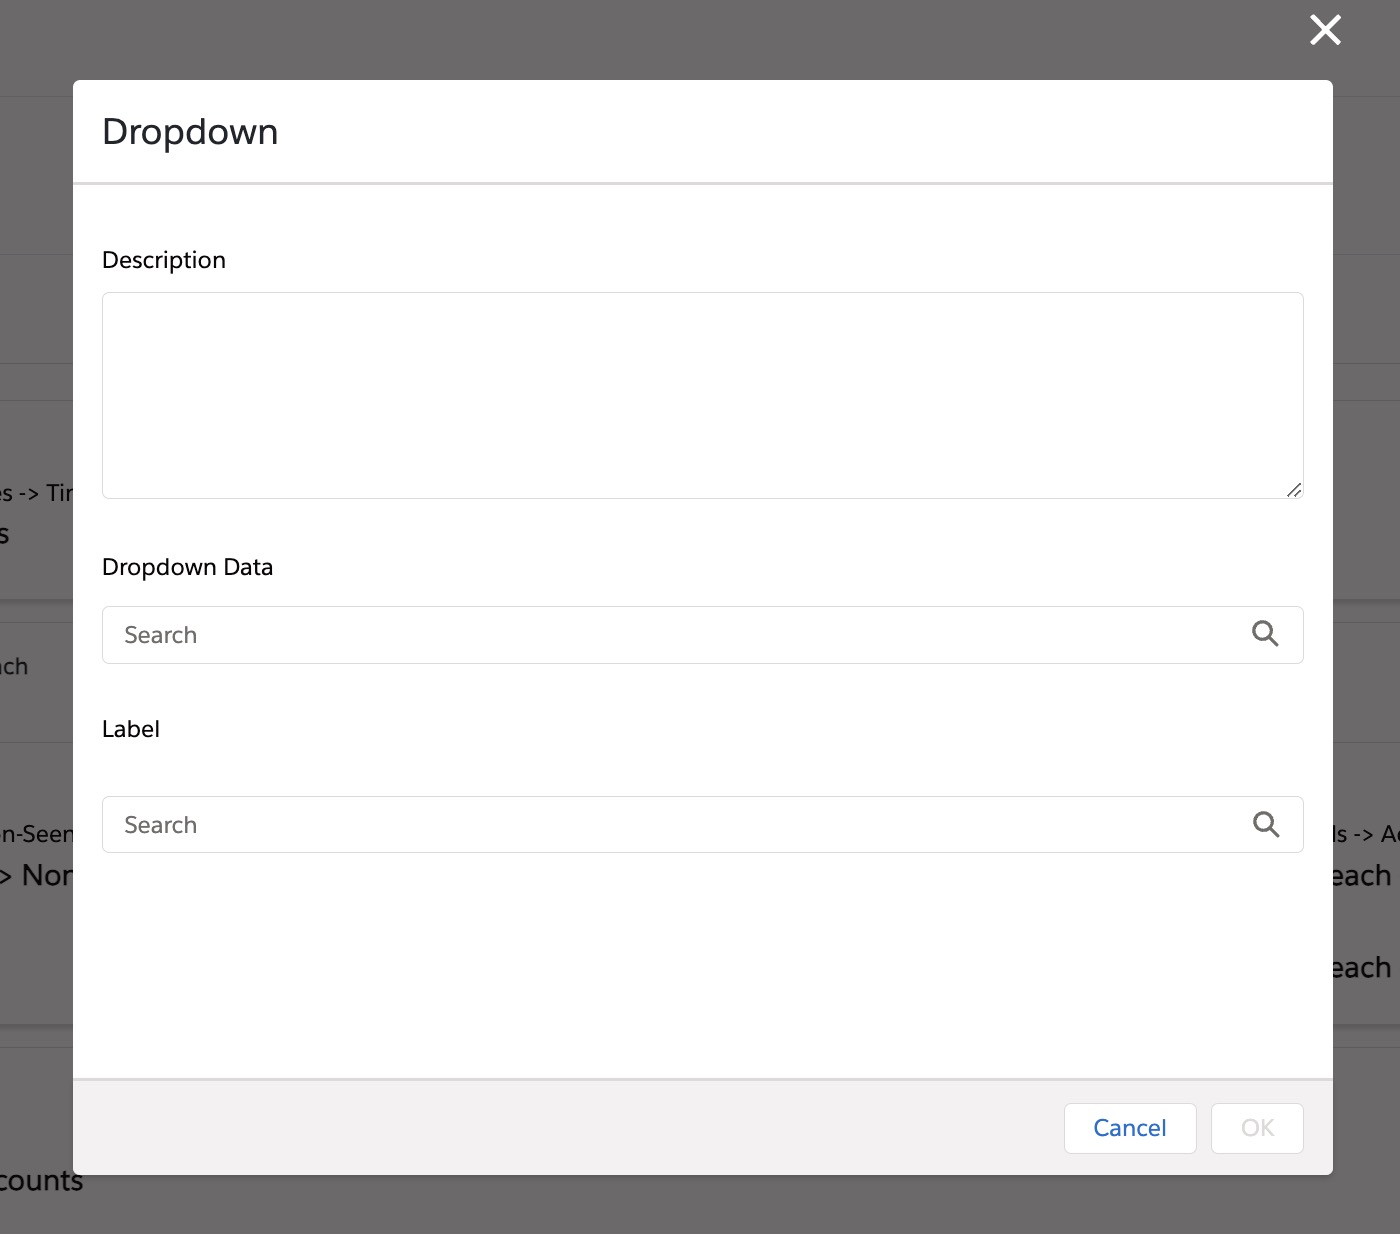Grab the Description textarea resize handle
1400x1234 pixels.
tap(1293, 489)
